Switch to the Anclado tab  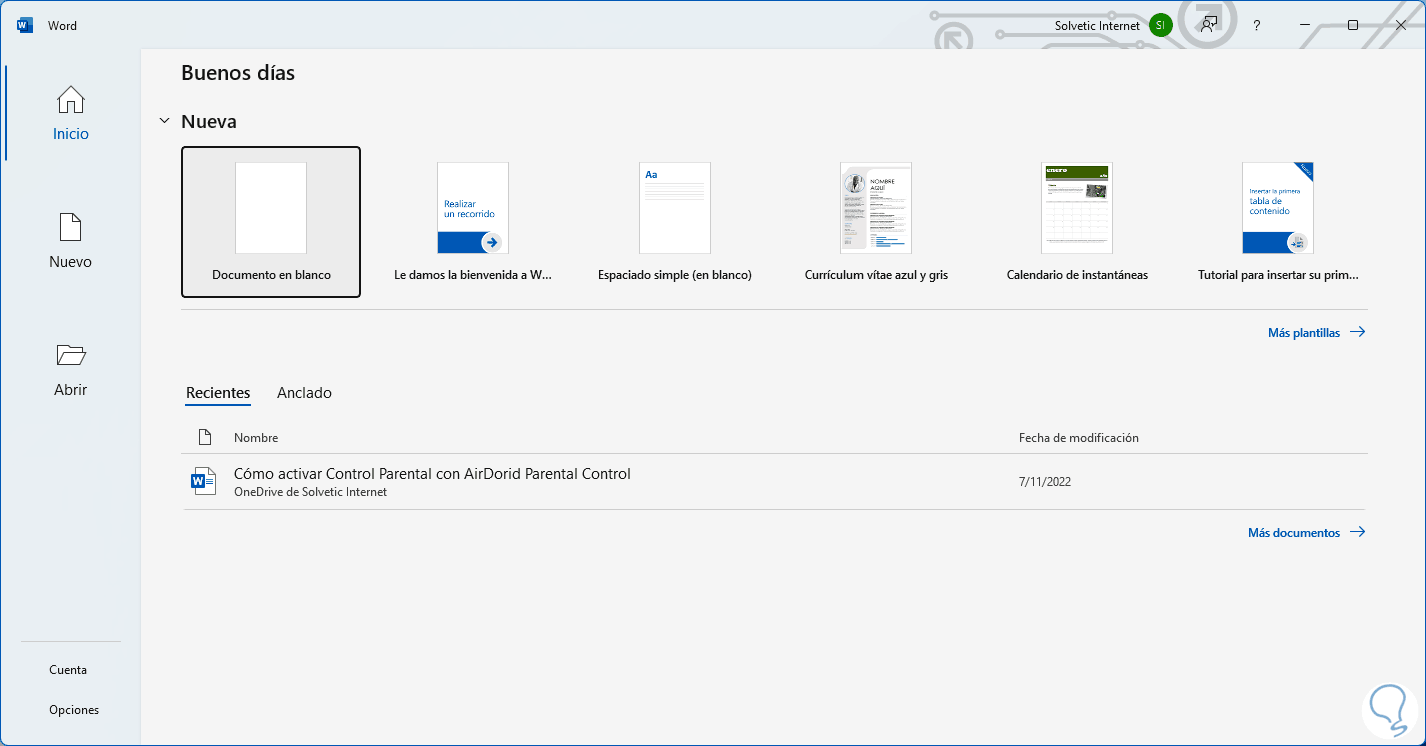304,393
